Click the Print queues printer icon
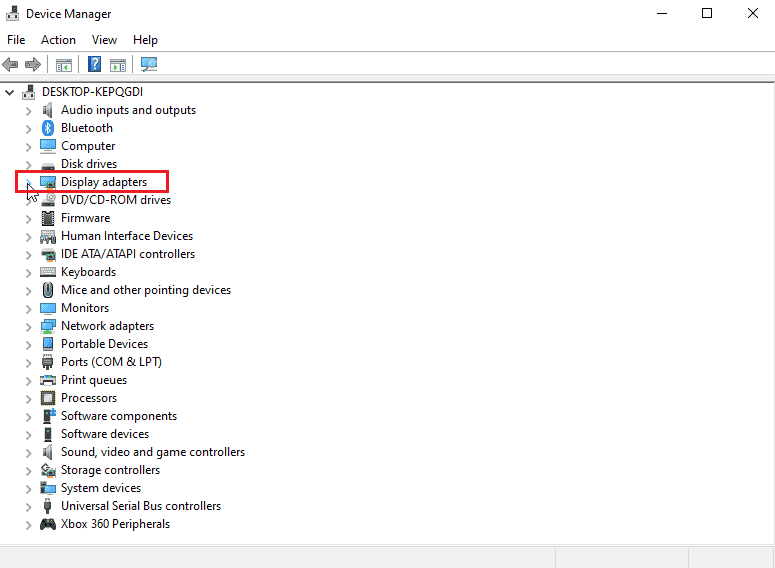The height and width of the screenshot is (568, 775). [48, 380]
